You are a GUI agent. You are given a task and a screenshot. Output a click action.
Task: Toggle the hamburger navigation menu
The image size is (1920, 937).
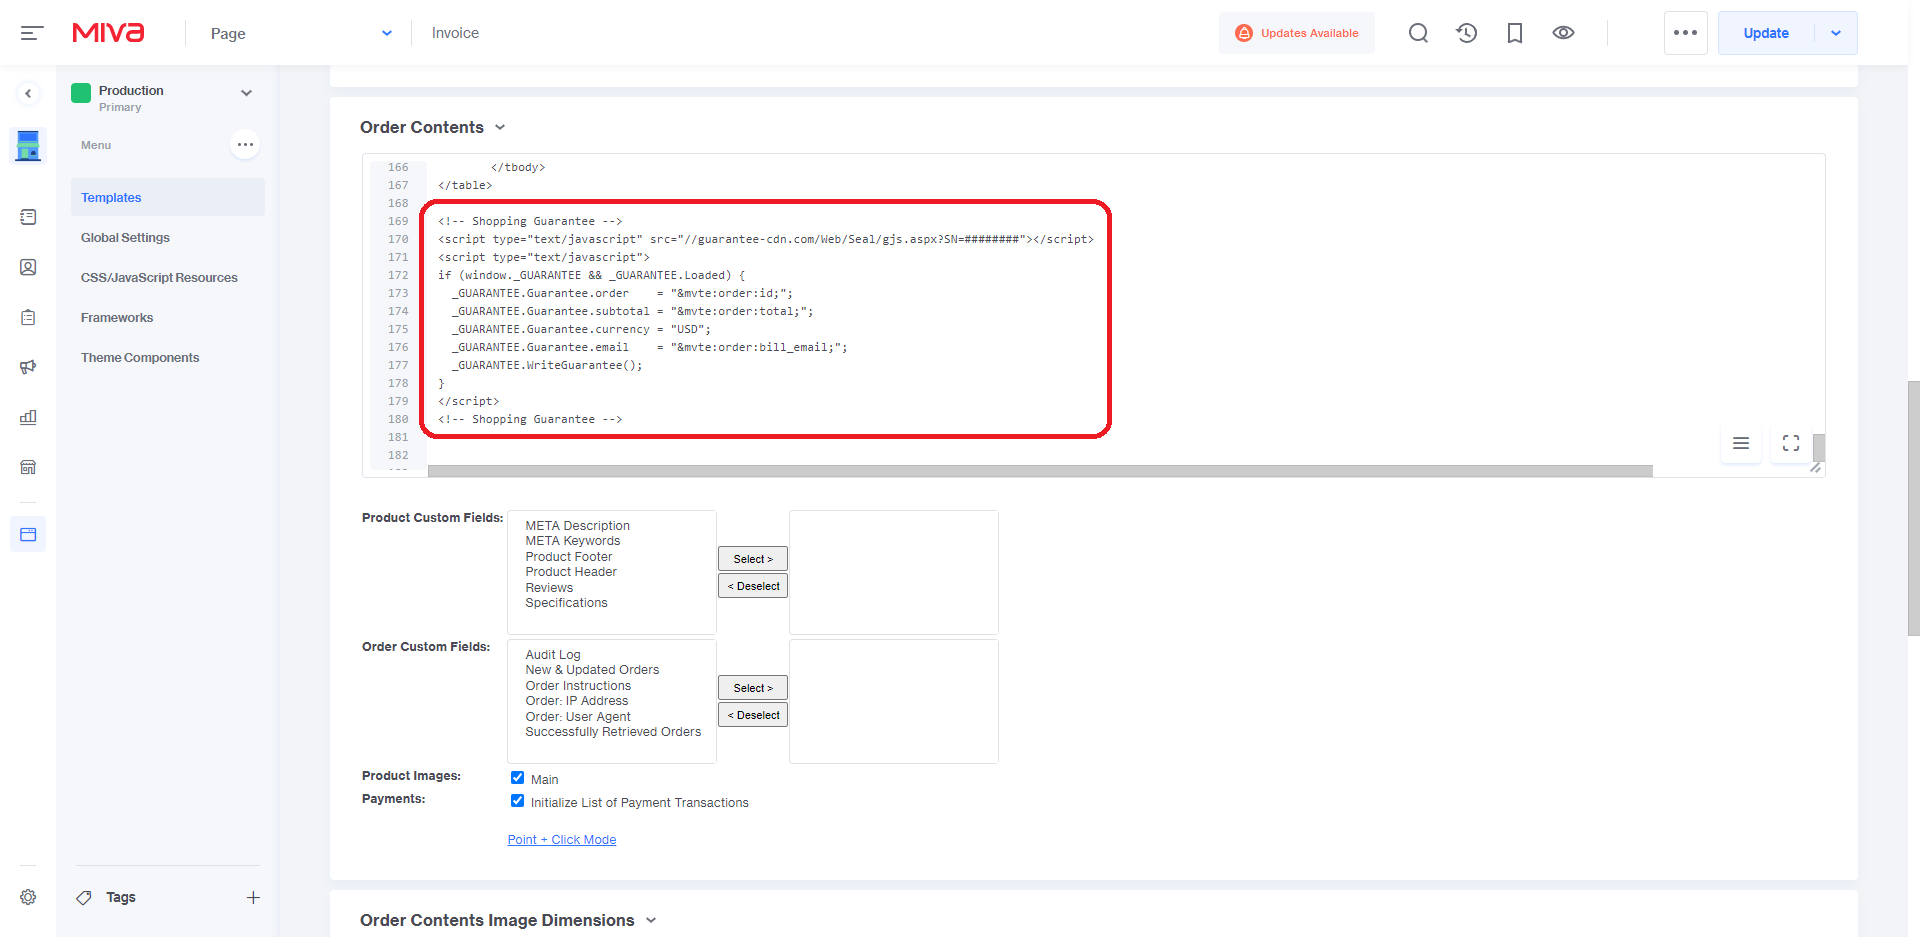pos(32,33)
